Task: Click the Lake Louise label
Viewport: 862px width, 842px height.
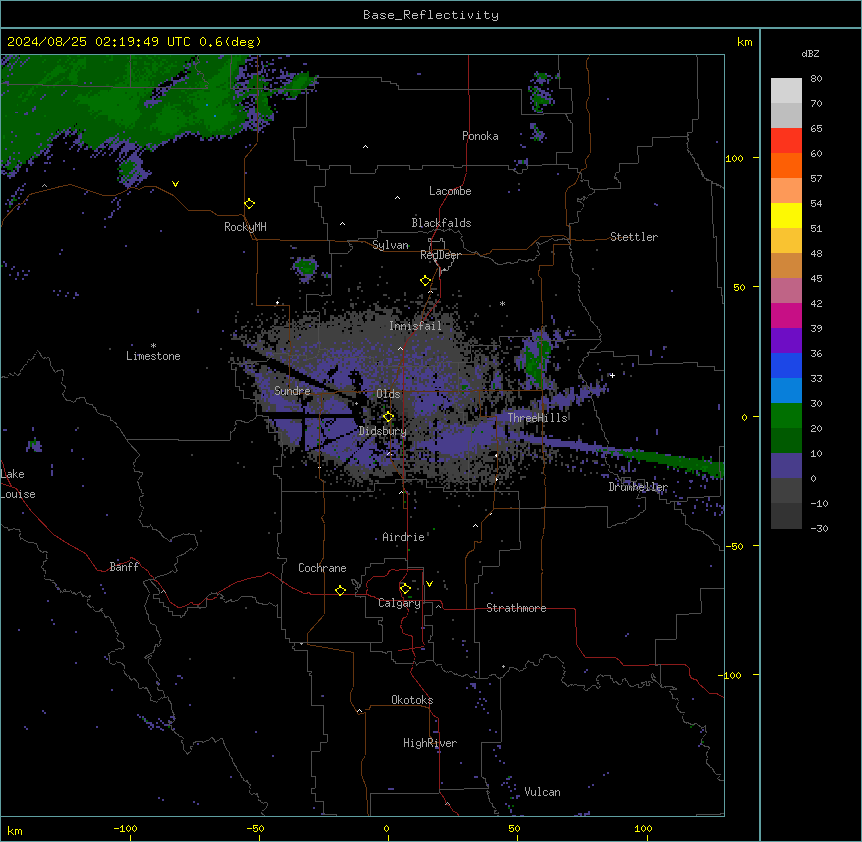Action: click(x=18, y=484)
